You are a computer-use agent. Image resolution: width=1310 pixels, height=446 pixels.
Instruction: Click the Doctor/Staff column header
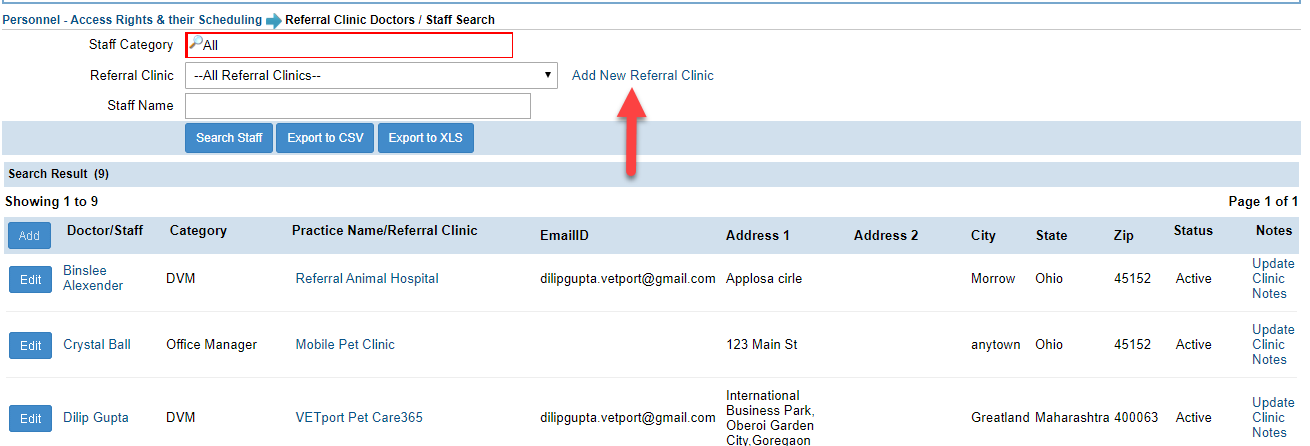pyautogui.click(x=105, y=230)
